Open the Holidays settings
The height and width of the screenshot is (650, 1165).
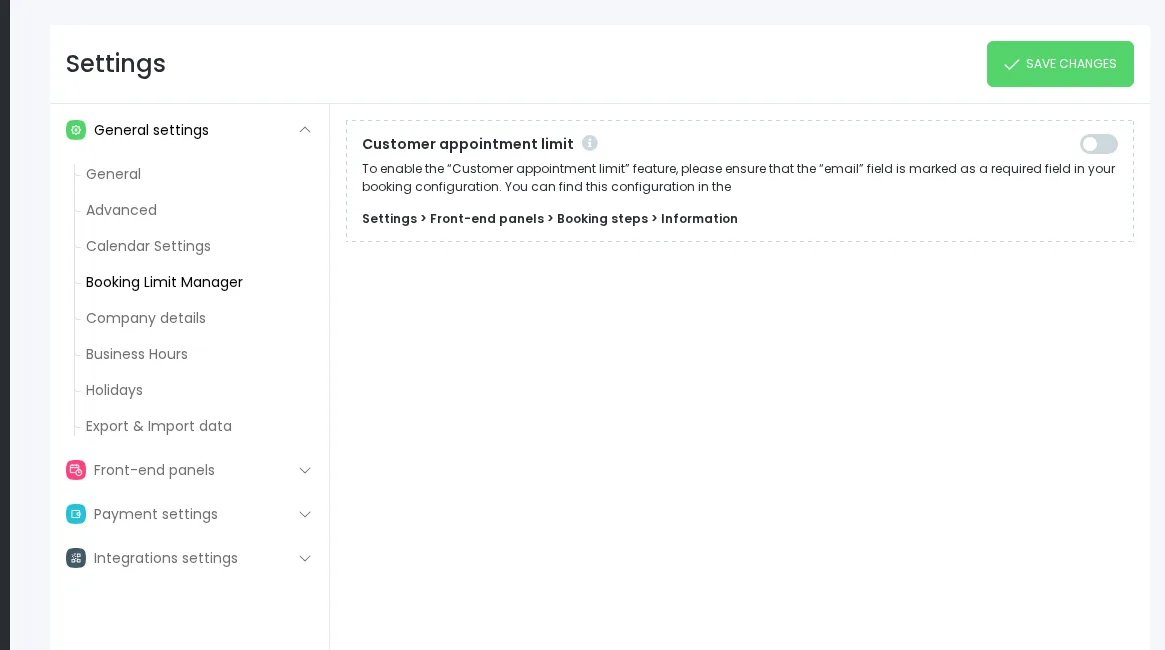pos(114,390)
